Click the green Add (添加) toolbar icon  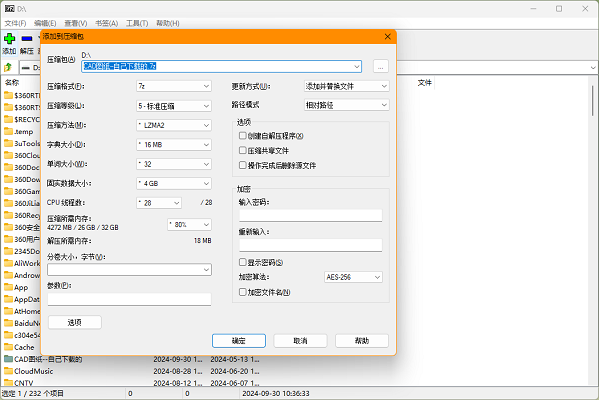[9, 39]
